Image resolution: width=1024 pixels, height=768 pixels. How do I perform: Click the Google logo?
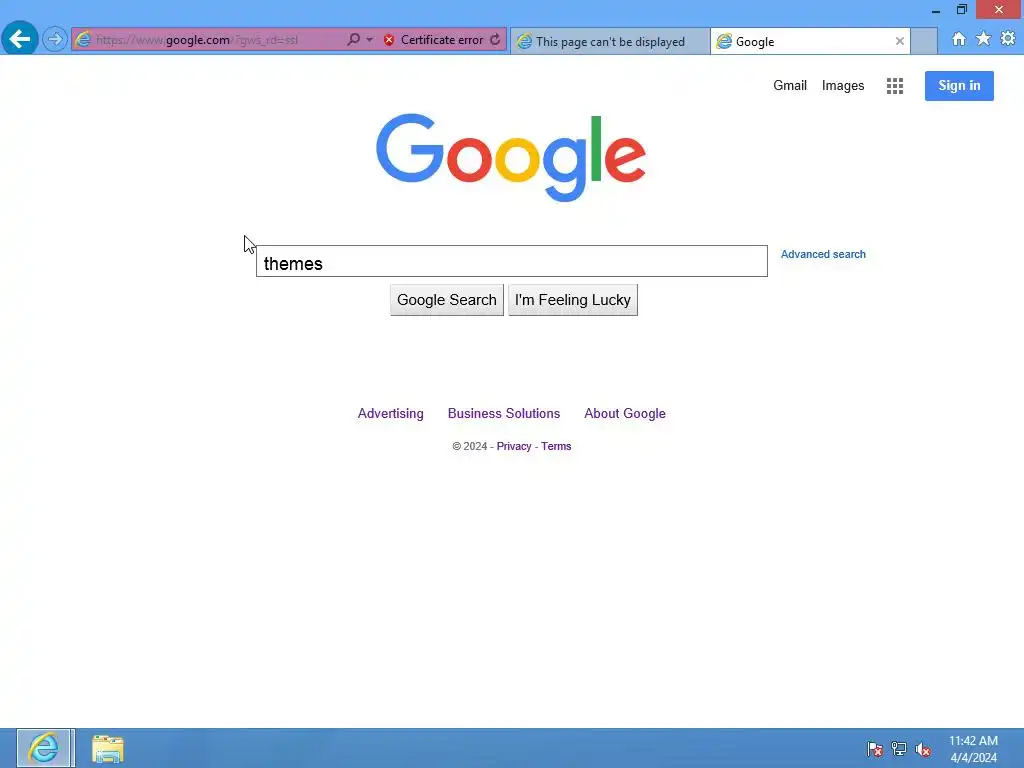[511, 157]
